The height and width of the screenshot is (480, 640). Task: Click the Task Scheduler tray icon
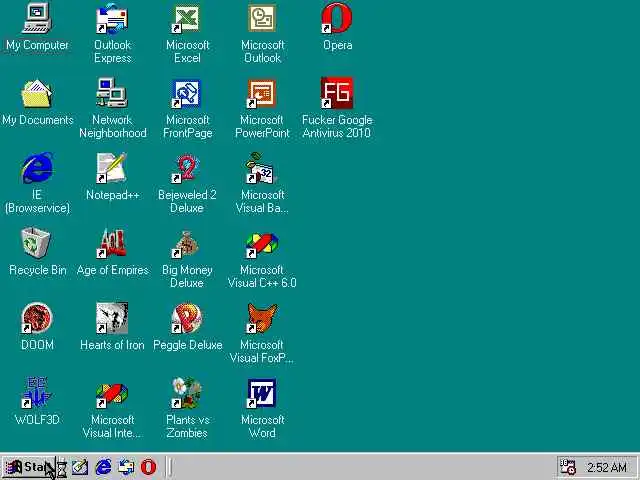pos(568,467)
